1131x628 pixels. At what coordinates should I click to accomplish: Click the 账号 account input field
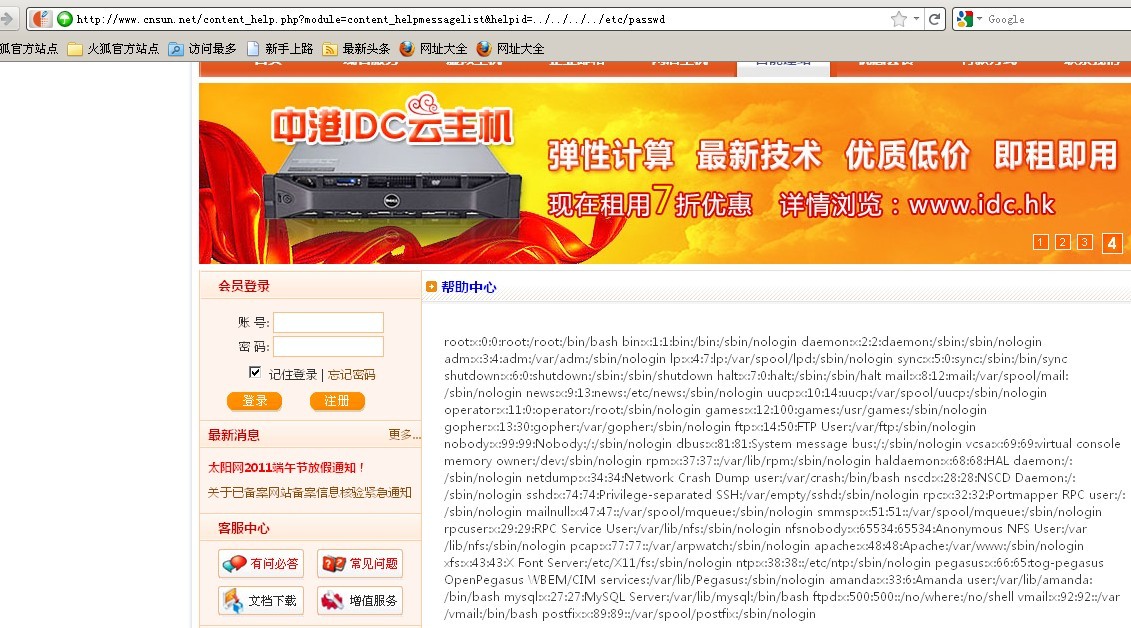pyautogui.click(x=328, y=322)
